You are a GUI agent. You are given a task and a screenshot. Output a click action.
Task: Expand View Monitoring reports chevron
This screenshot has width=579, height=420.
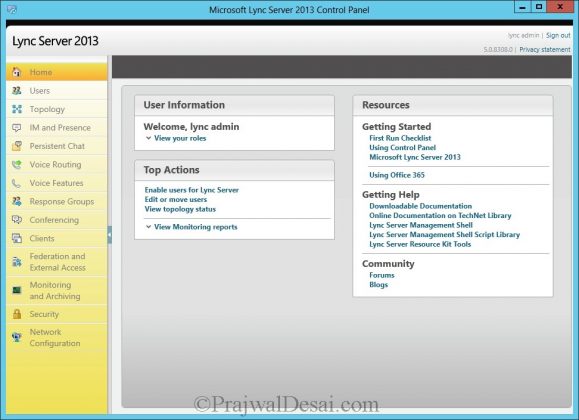[148, 227]
